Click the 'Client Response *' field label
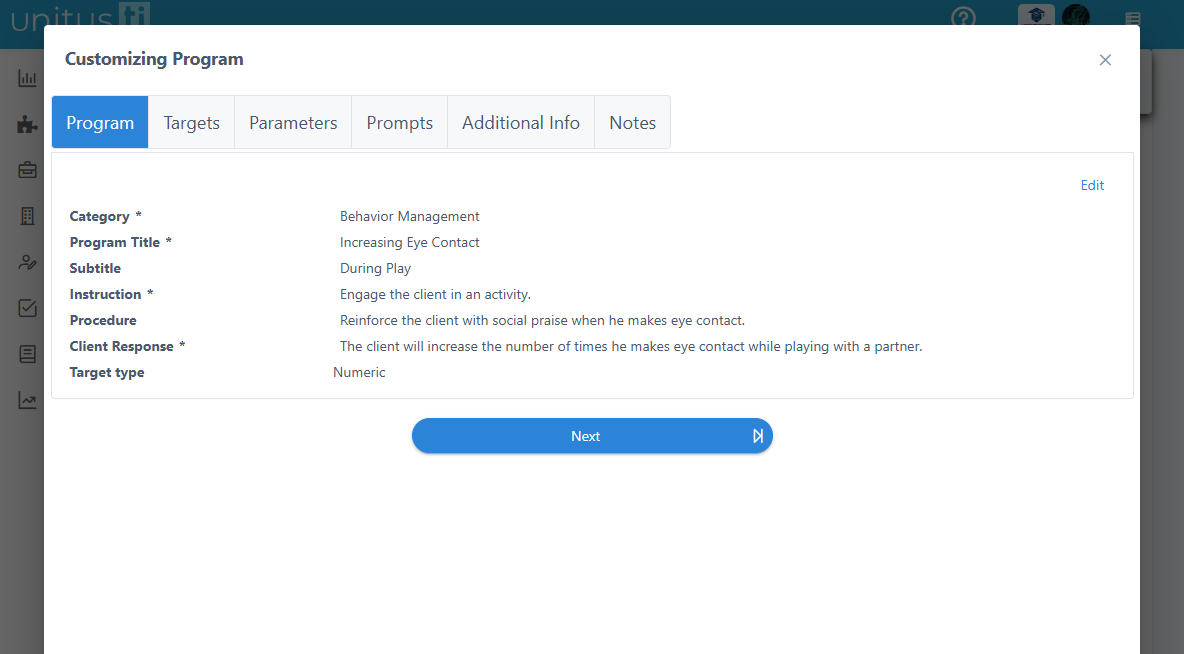 click(x=128, y=347)
